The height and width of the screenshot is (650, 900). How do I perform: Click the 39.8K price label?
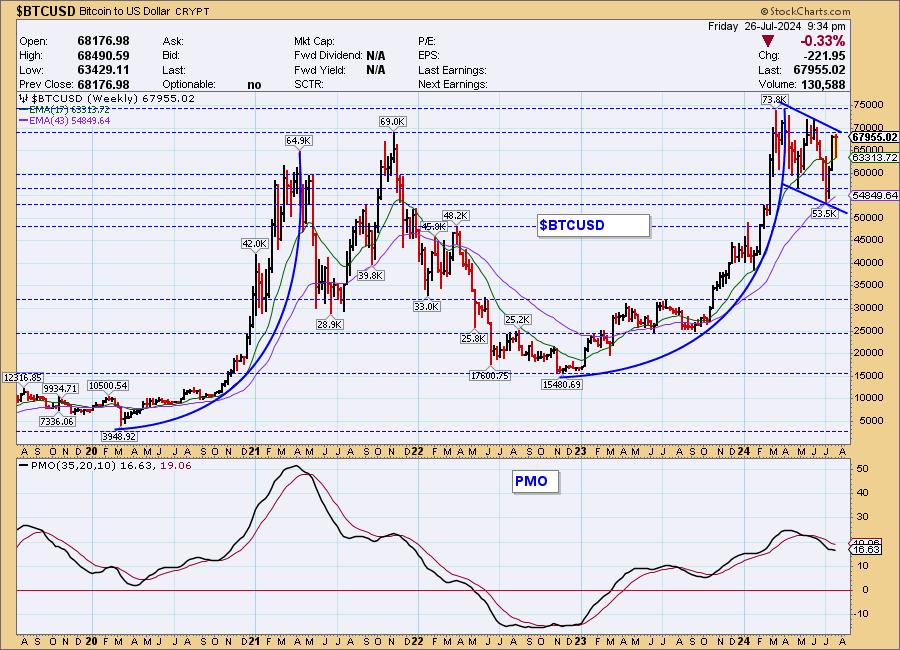tap(370, 276)
